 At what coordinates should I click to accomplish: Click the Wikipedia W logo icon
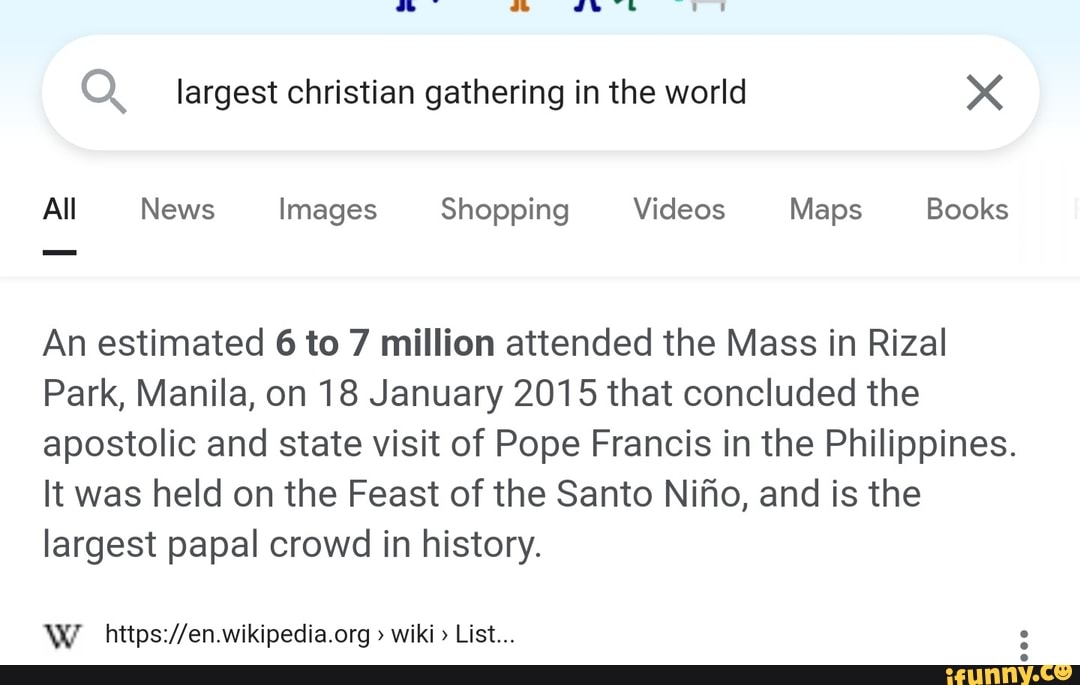pyautogui.click(x=62, y=634)
